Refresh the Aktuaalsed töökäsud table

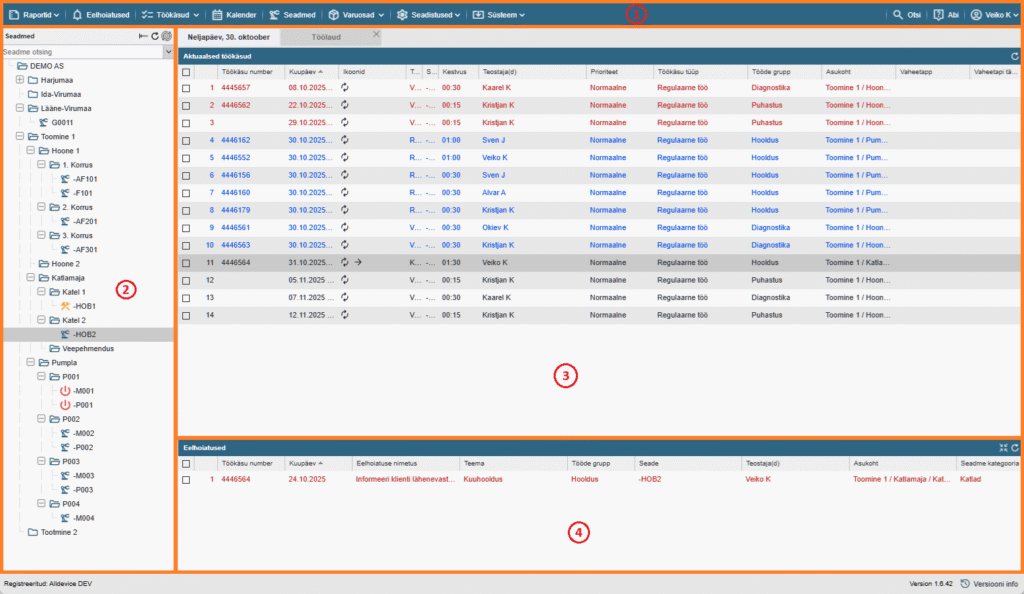[x=1015, y=57]
